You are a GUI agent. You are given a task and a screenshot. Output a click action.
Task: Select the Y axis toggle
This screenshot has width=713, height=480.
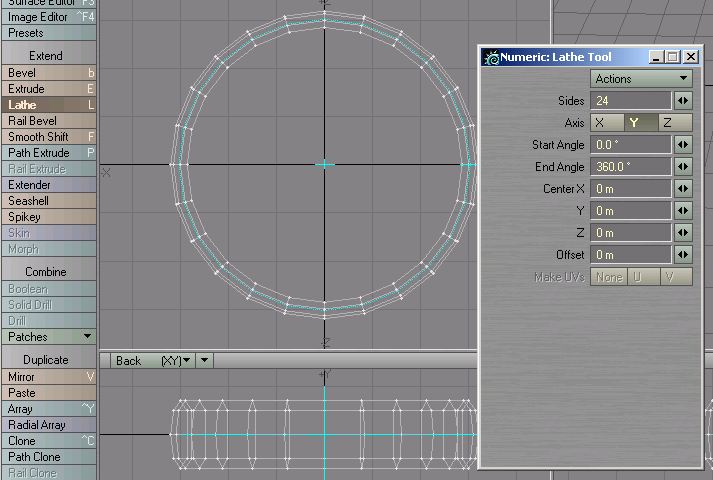tap(633, 123)
